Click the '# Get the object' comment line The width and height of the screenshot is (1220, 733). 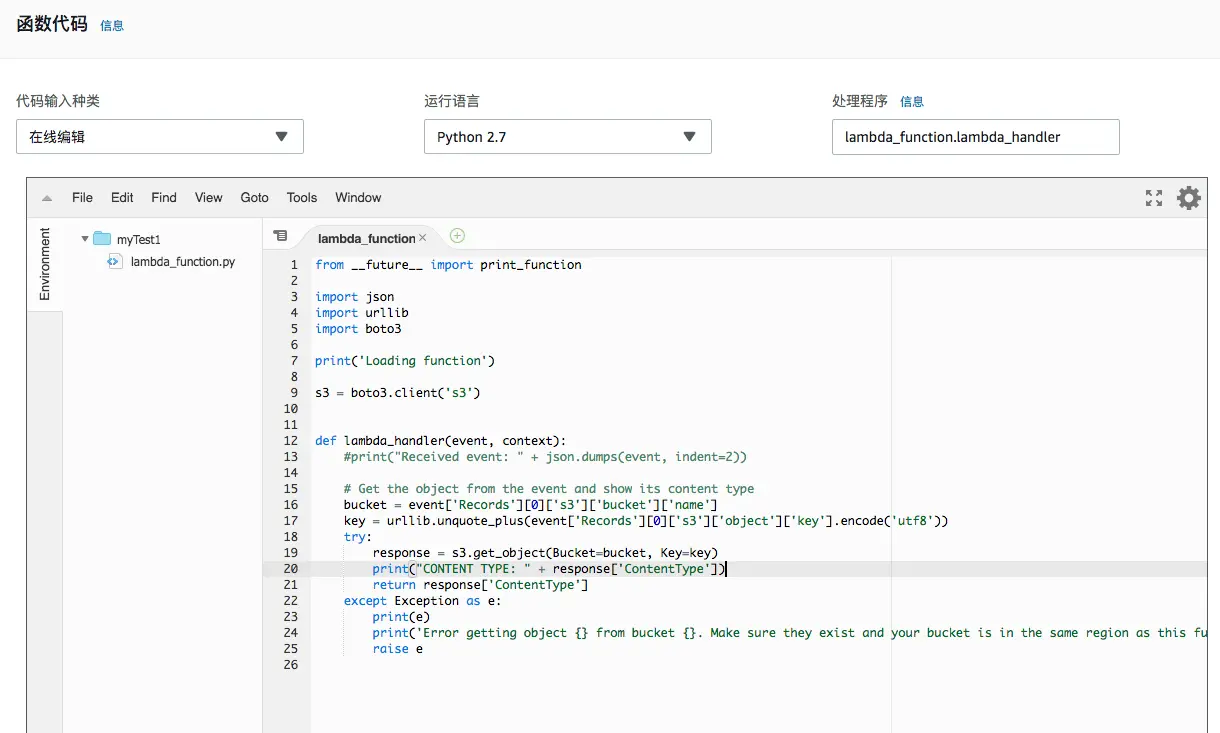[549, 489]
